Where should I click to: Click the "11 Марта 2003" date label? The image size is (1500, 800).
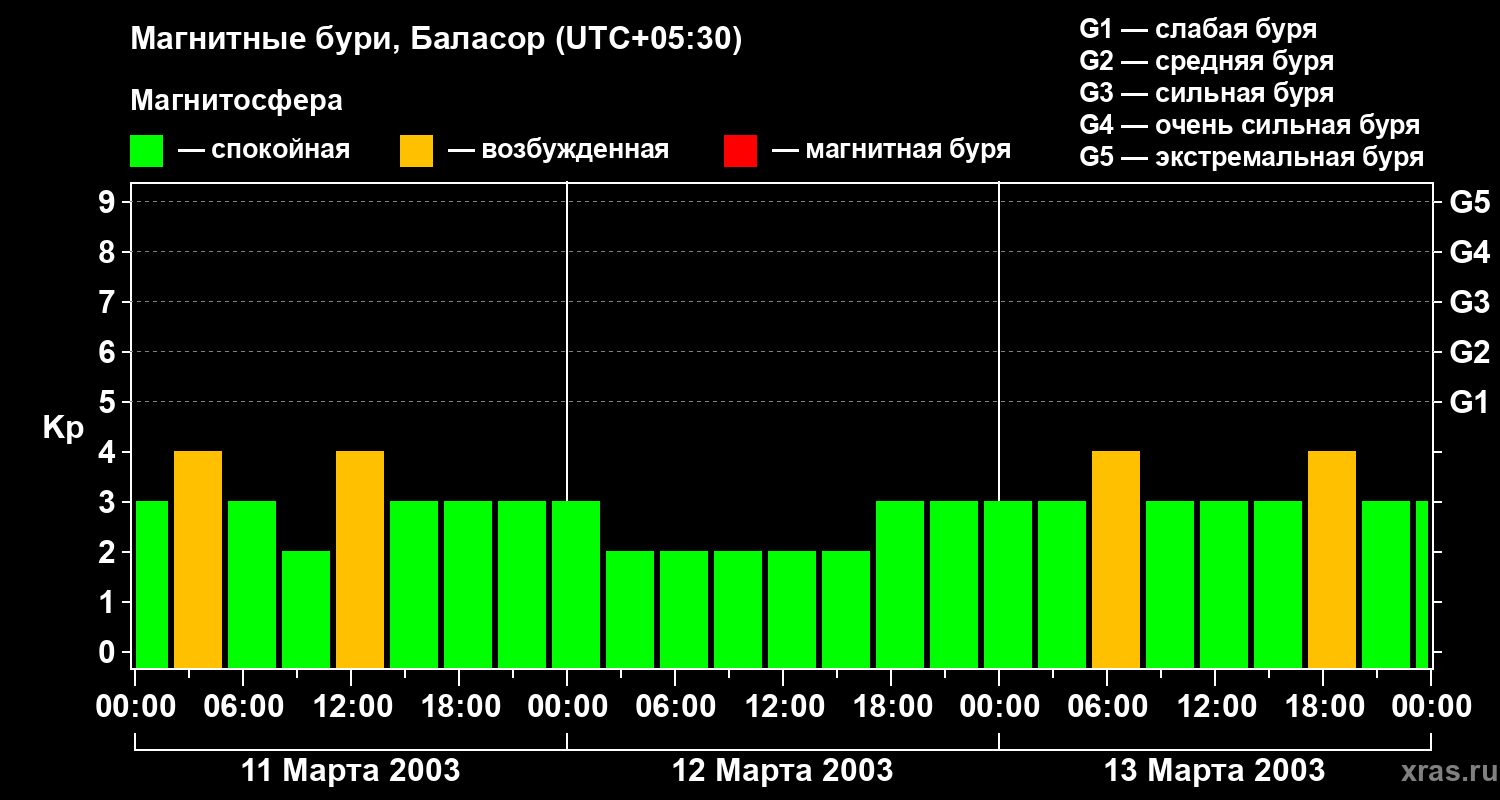pos(351,771)
